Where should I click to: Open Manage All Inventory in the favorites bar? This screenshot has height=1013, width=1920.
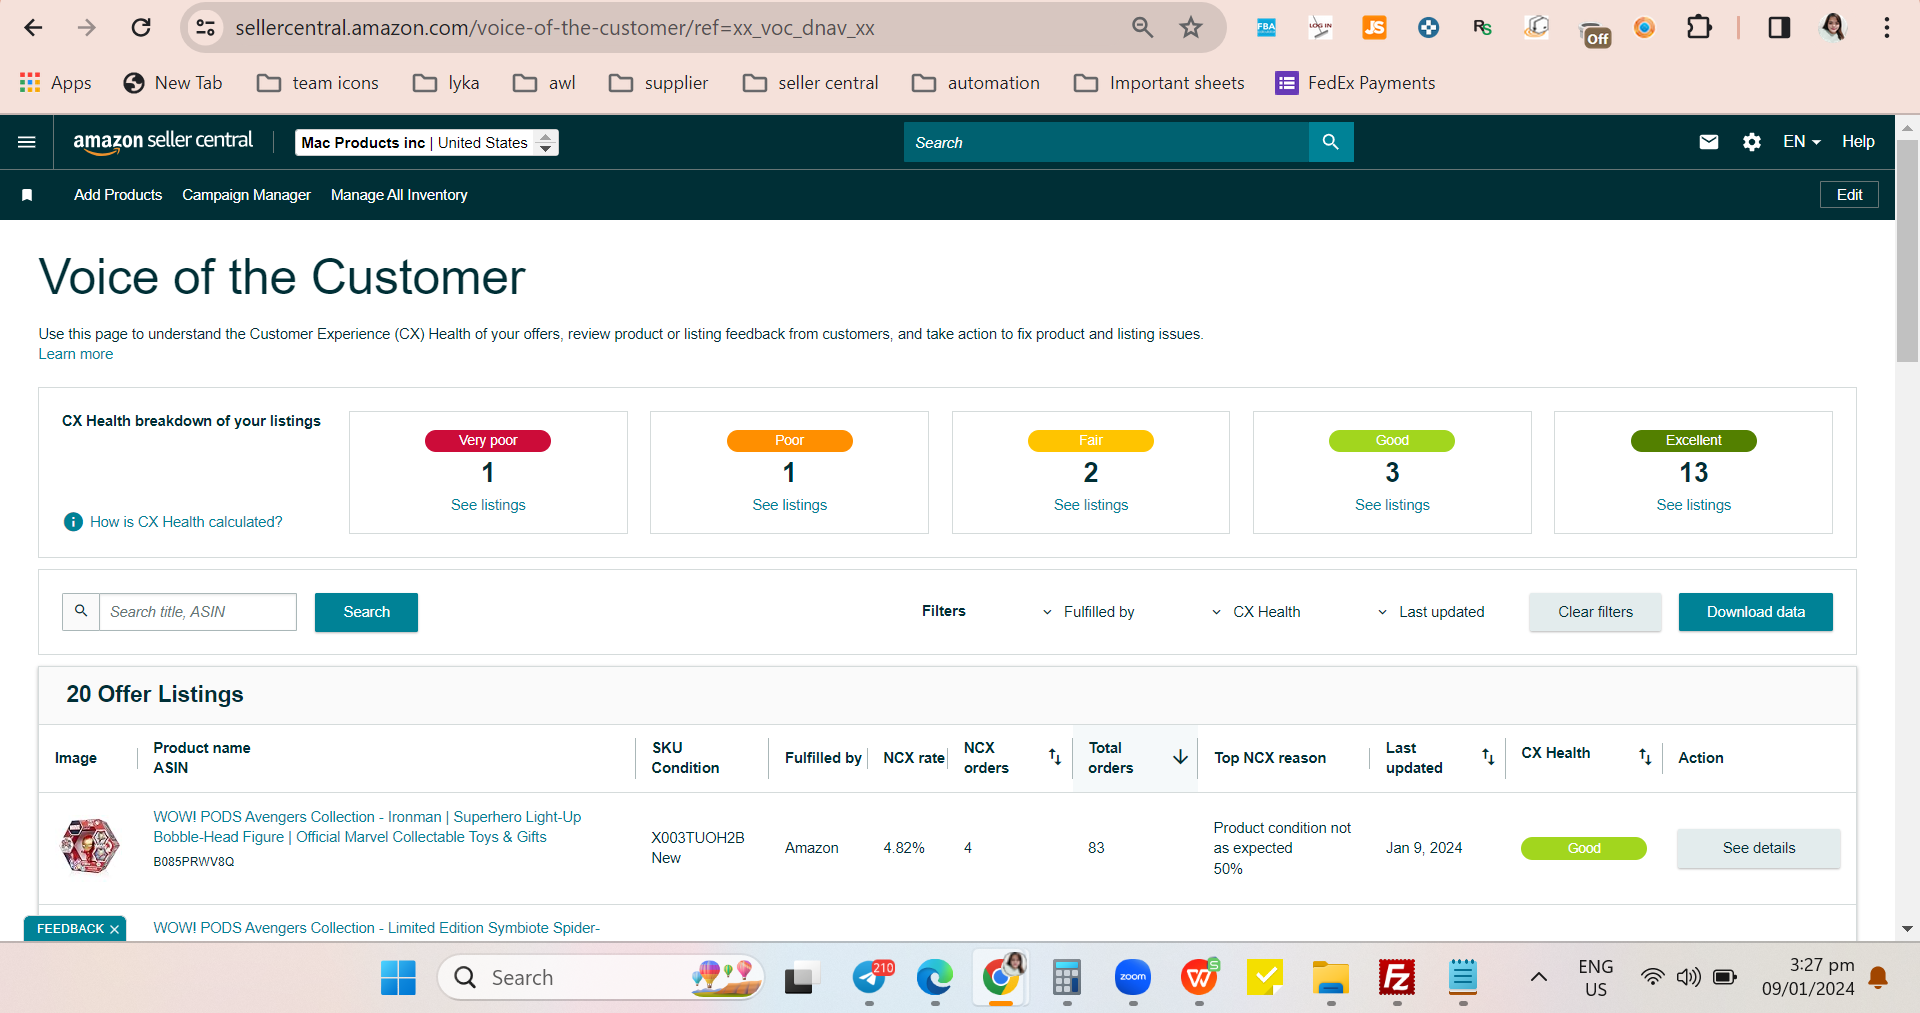click(x=399, y=195)
